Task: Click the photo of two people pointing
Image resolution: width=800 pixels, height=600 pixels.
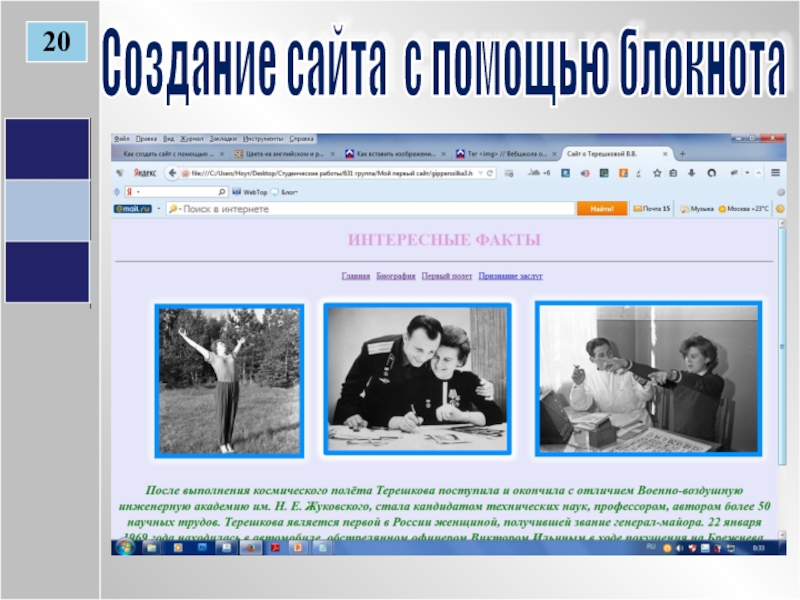Action: 648,379
